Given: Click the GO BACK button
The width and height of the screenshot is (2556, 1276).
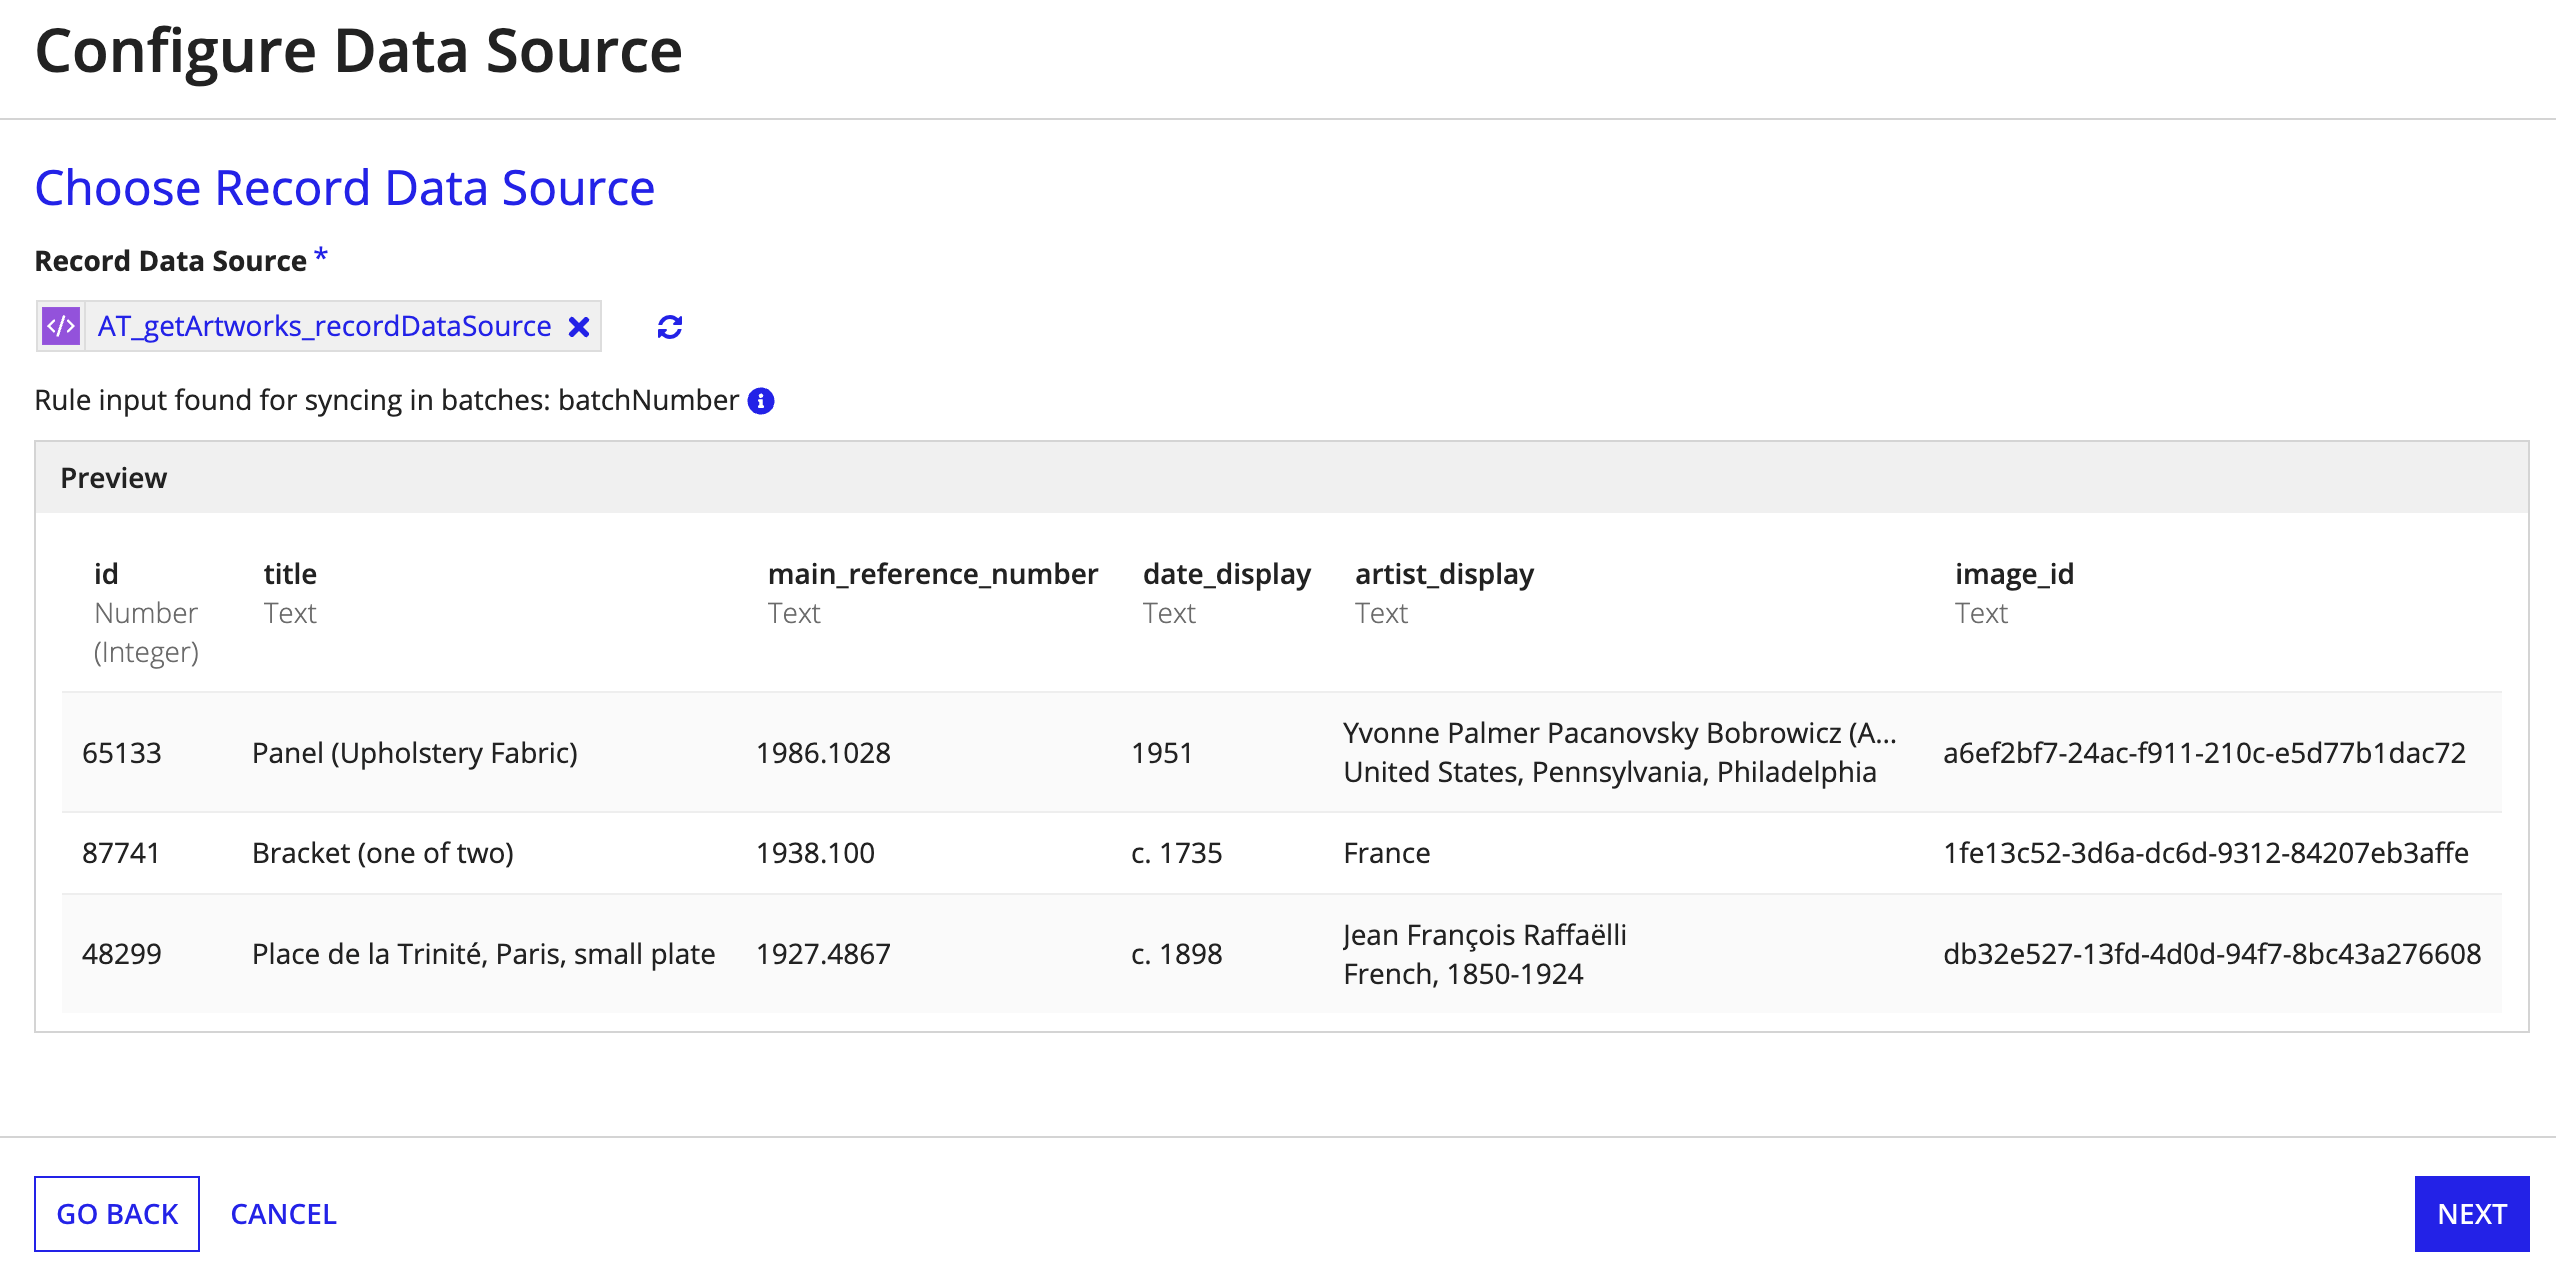Looking at the screenshot, I should (117, 1213).
